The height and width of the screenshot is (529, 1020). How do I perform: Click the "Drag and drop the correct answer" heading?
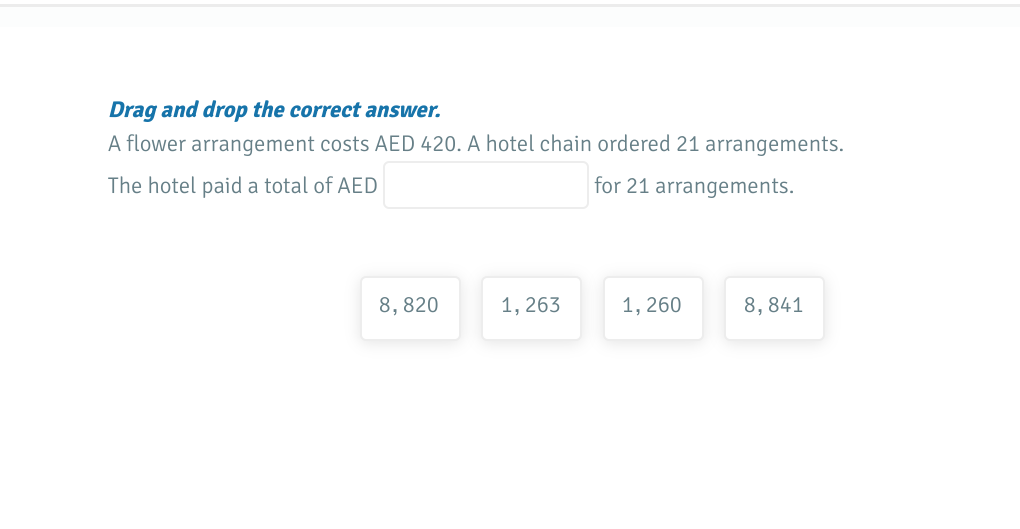pos(274,109)
